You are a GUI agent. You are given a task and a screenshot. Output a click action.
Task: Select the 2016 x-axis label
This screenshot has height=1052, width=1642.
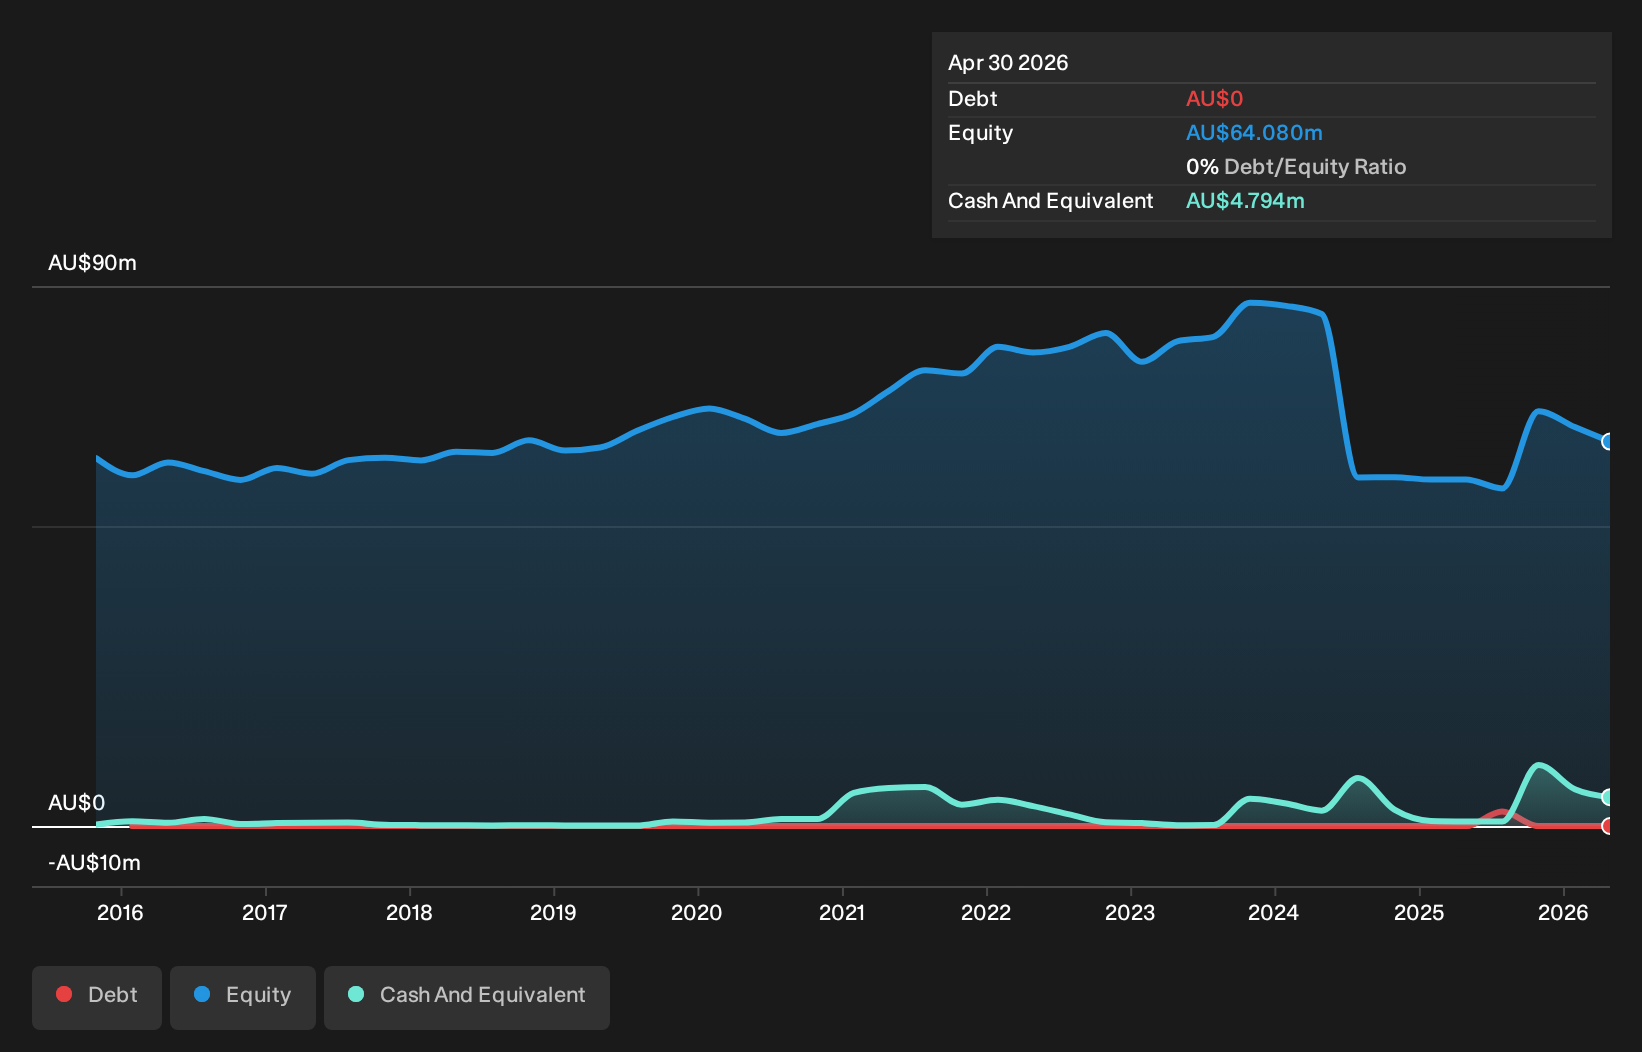coord(120,912)
